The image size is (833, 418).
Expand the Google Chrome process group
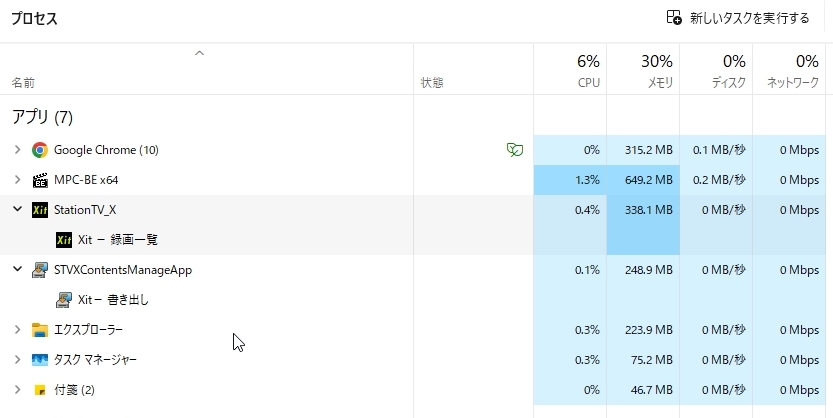(x=18, y=150)
